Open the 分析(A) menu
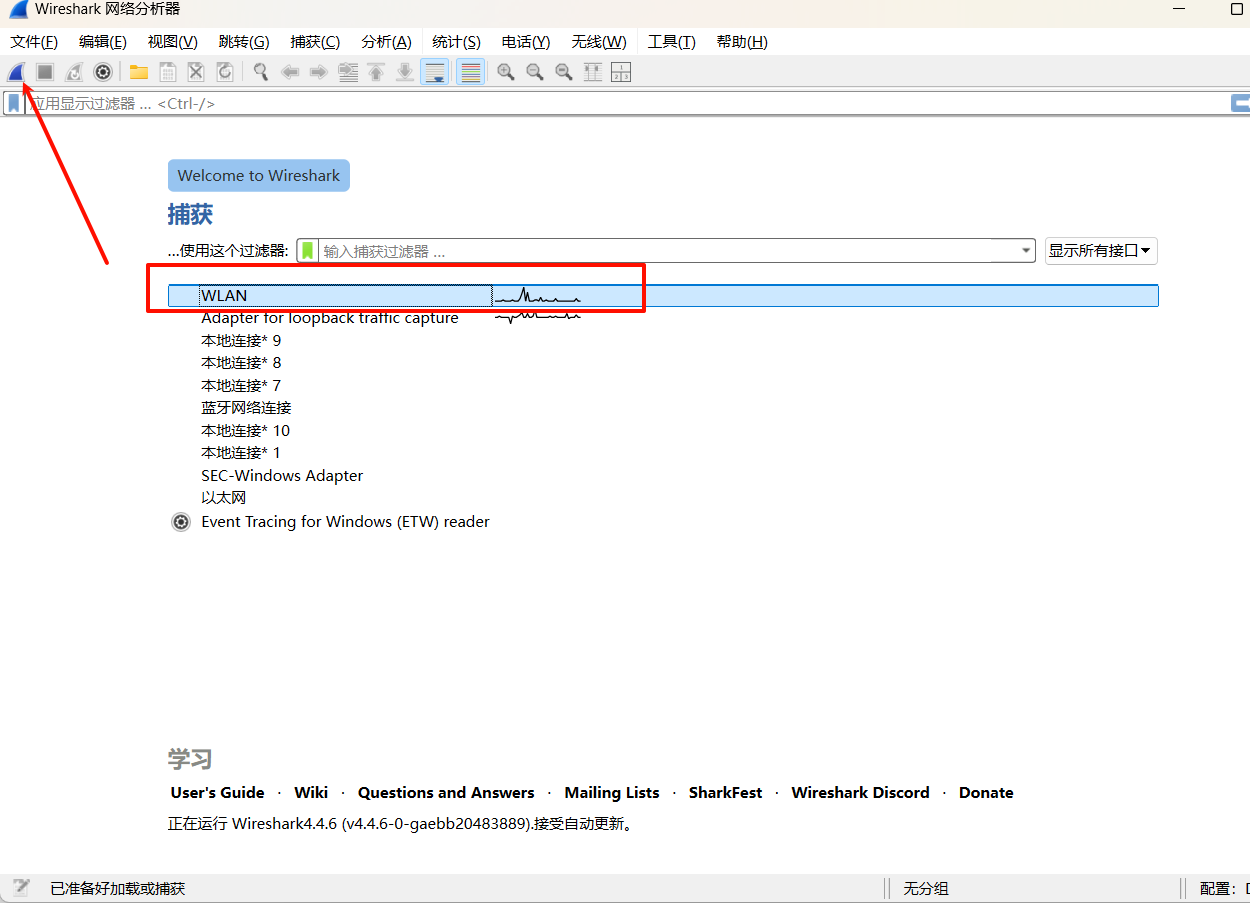 pyautogui.click(x=387, y=42)
